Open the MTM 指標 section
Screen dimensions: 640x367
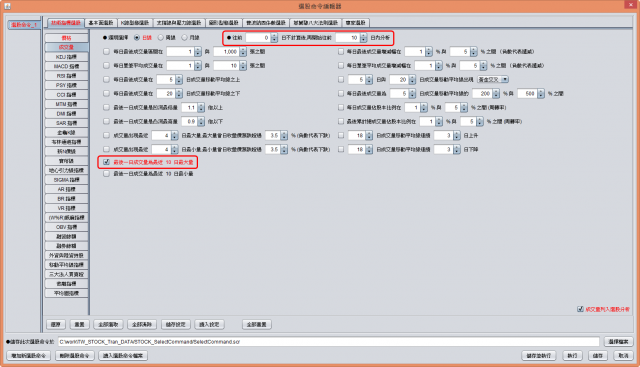pos(66,104)
